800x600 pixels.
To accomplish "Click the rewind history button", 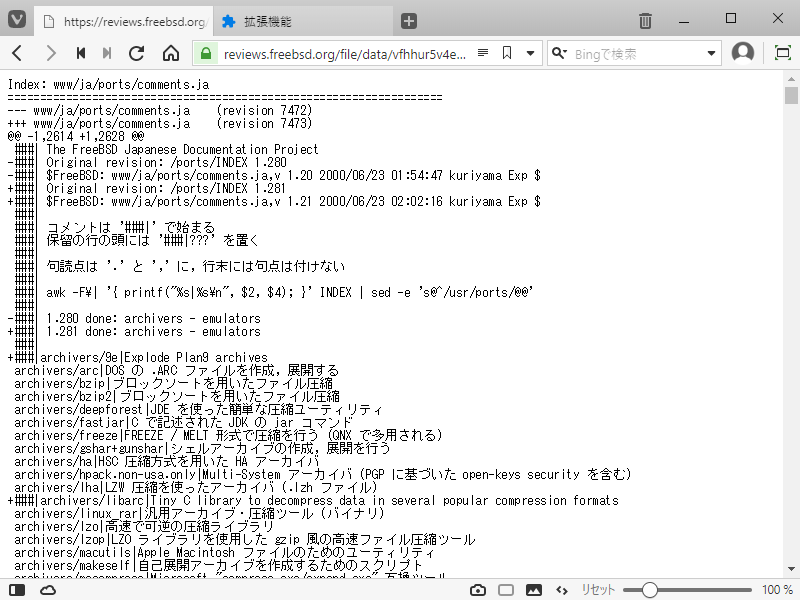I will [81, 53].
